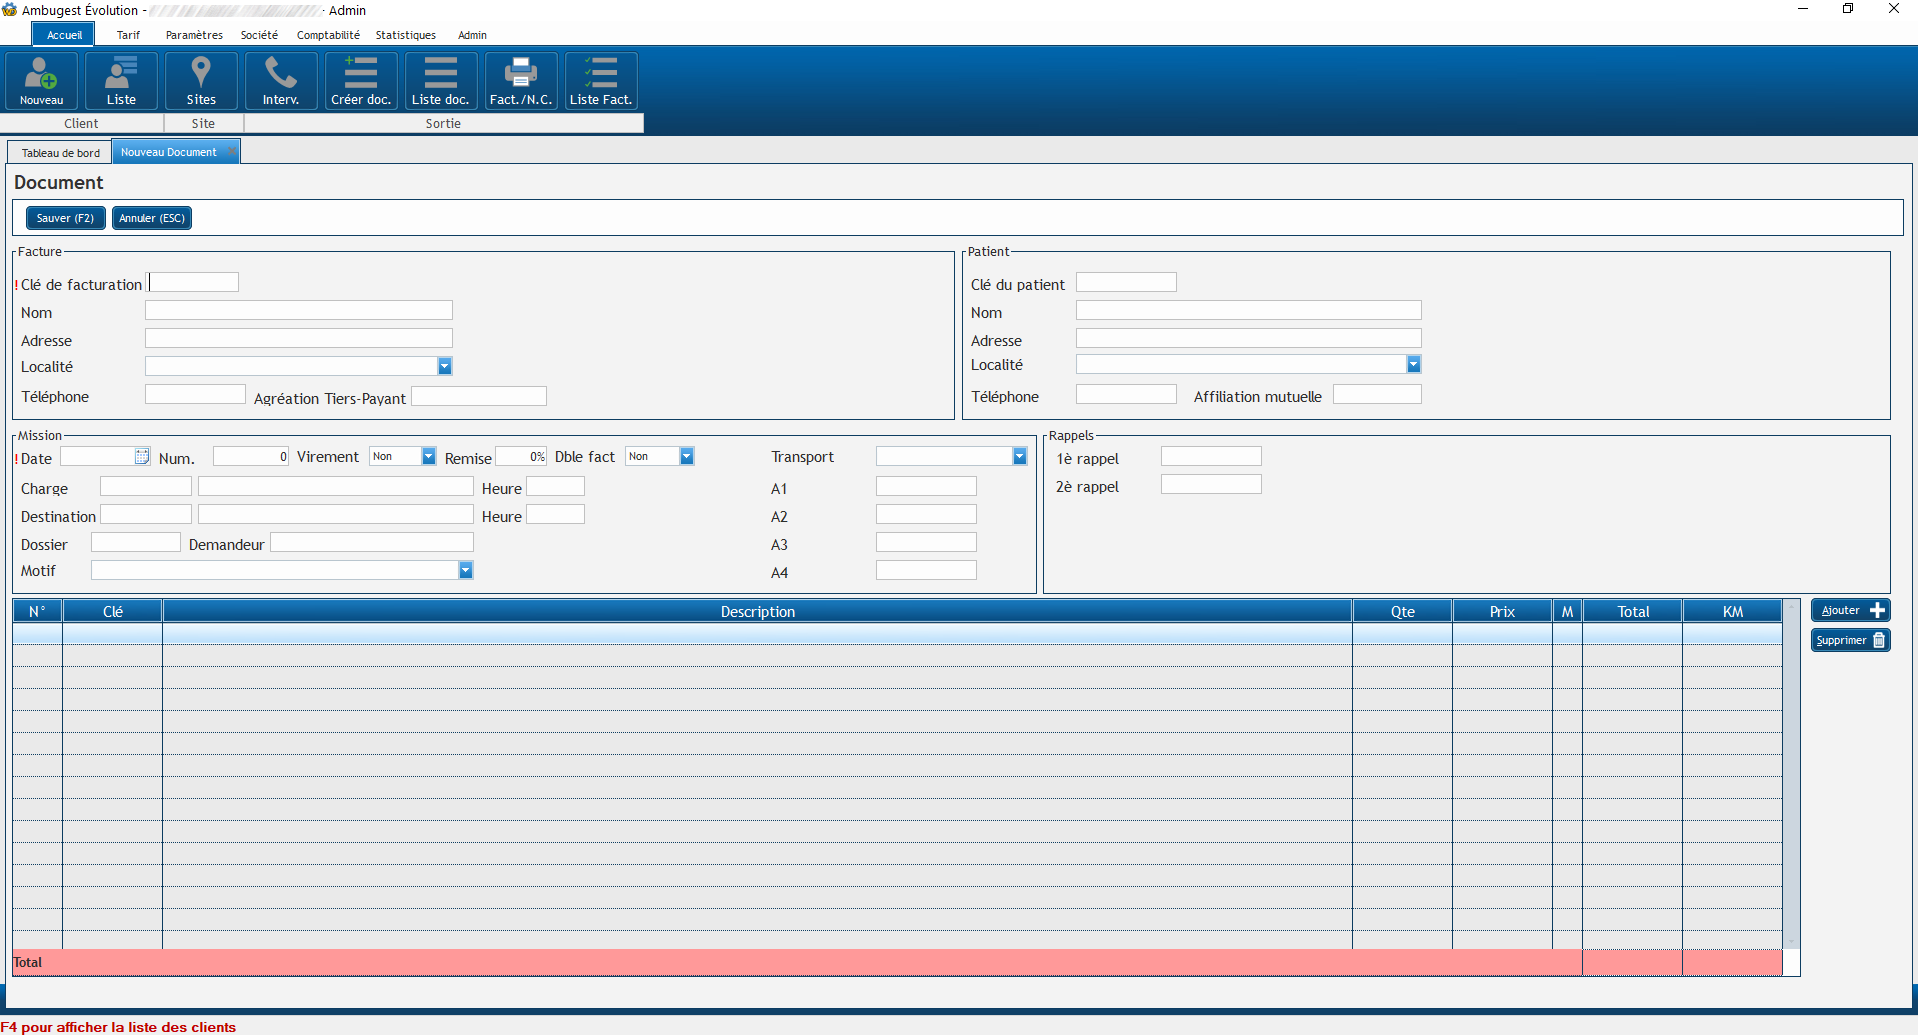Click the Clé de facturation field
This screenshot has width=1918, height=1035.
point(194,283)
